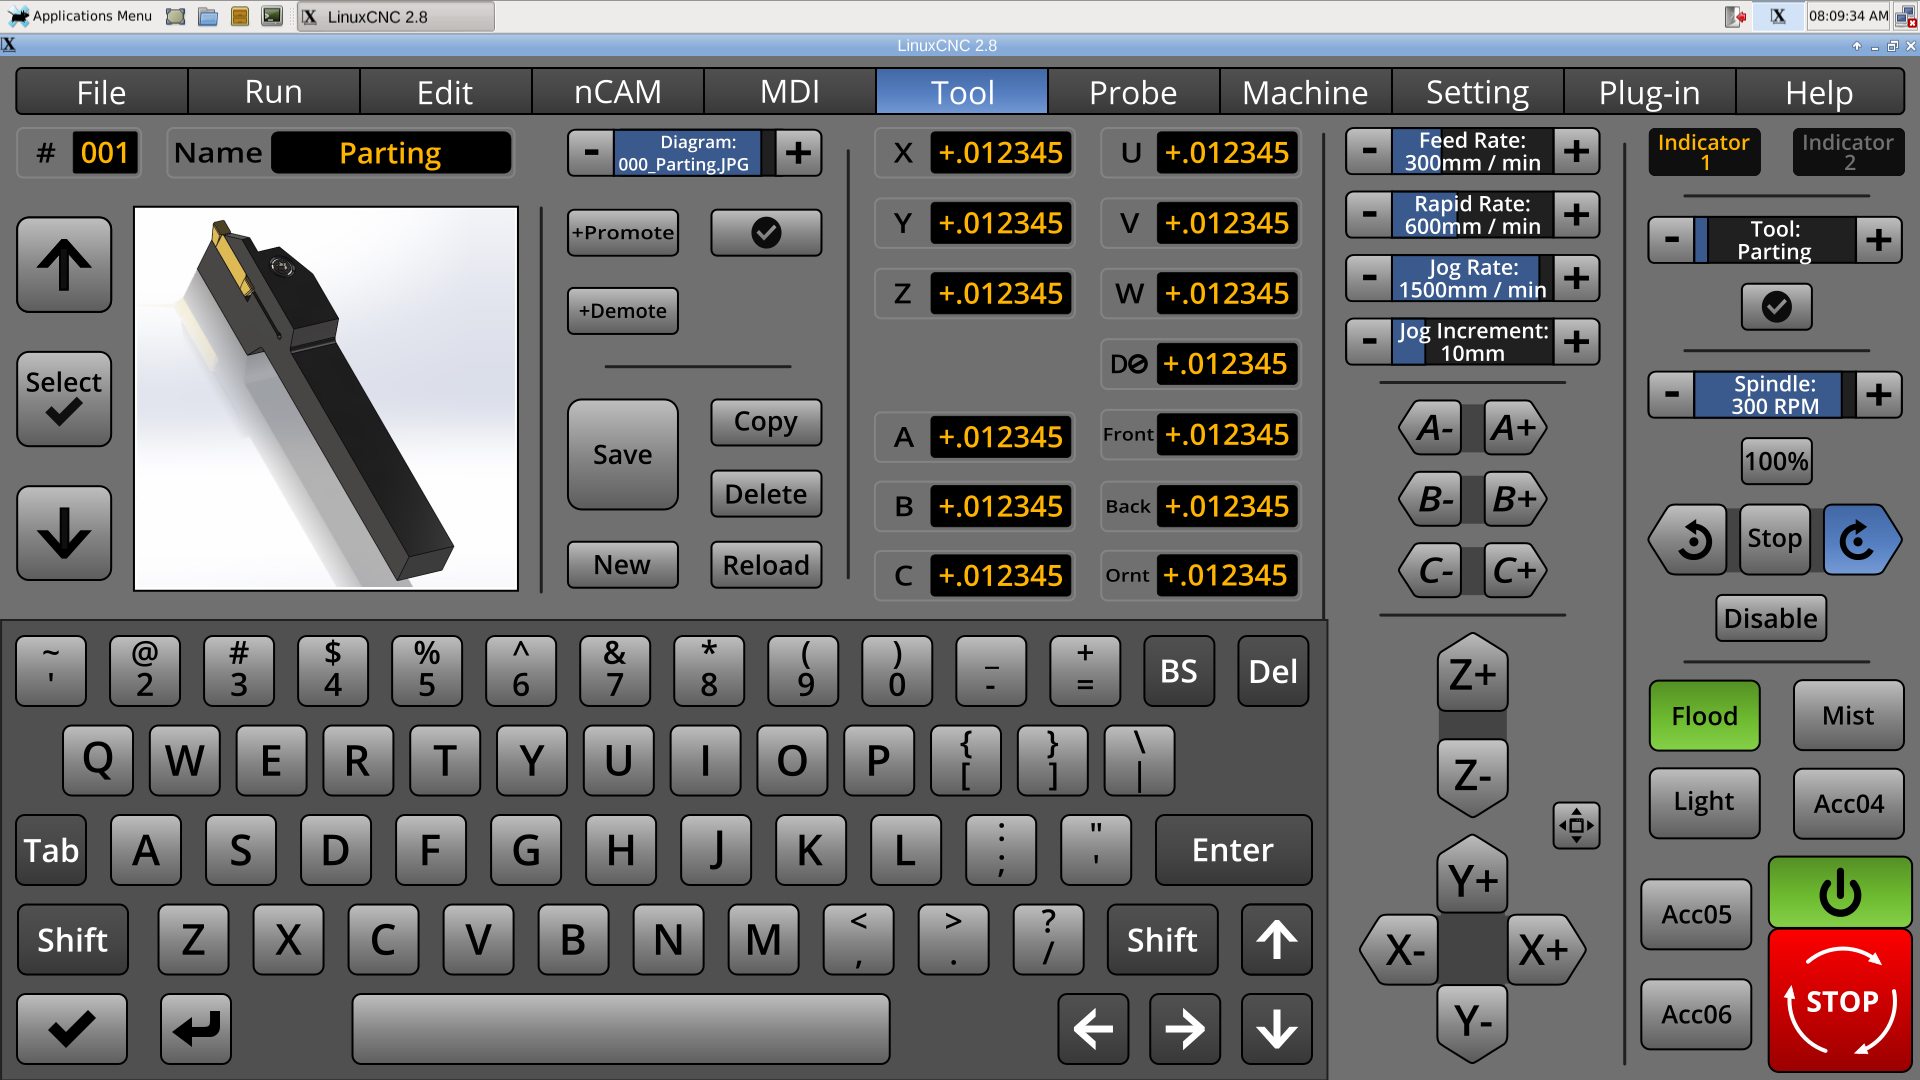
Task: Hit the red emergency STOP button
Action: tap(1840, 1000)
